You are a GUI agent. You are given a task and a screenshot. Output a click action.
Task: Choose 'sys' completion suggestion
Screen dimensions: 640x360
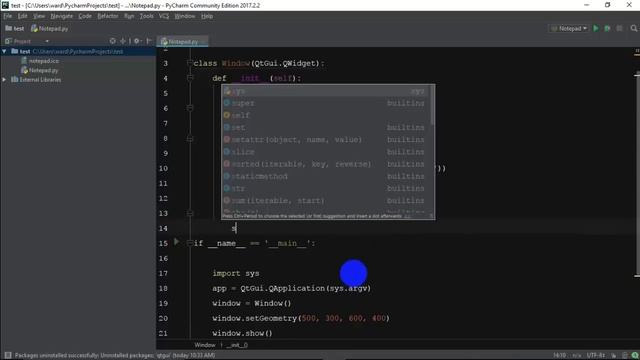pos(325,91)
